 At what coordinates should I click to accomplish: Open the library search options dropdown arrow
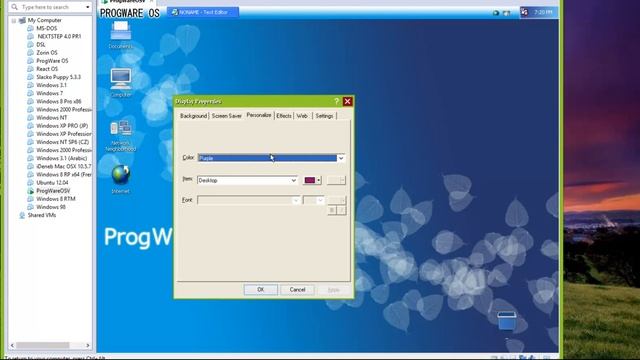point(87,7)
